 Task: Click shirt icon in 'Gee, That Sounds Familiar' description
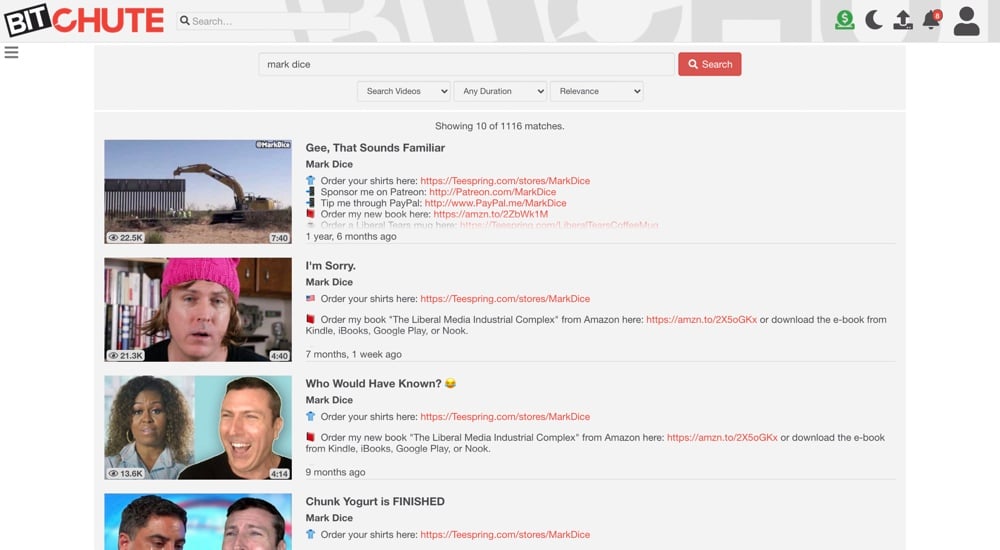pos(311,181)
